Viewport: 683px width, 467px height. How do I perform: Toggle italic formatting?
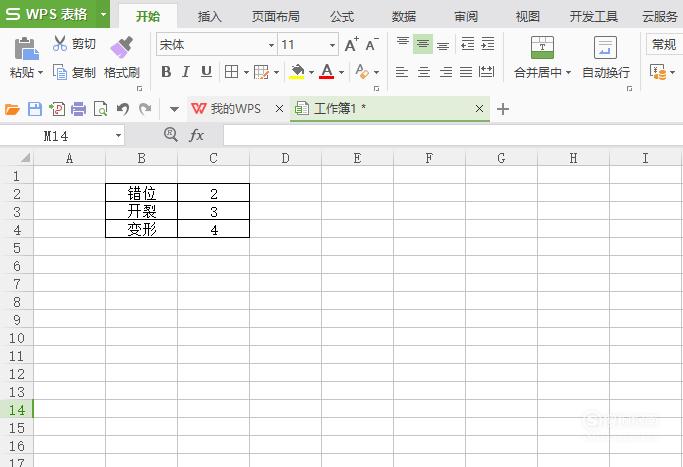(x=186, y=72)
